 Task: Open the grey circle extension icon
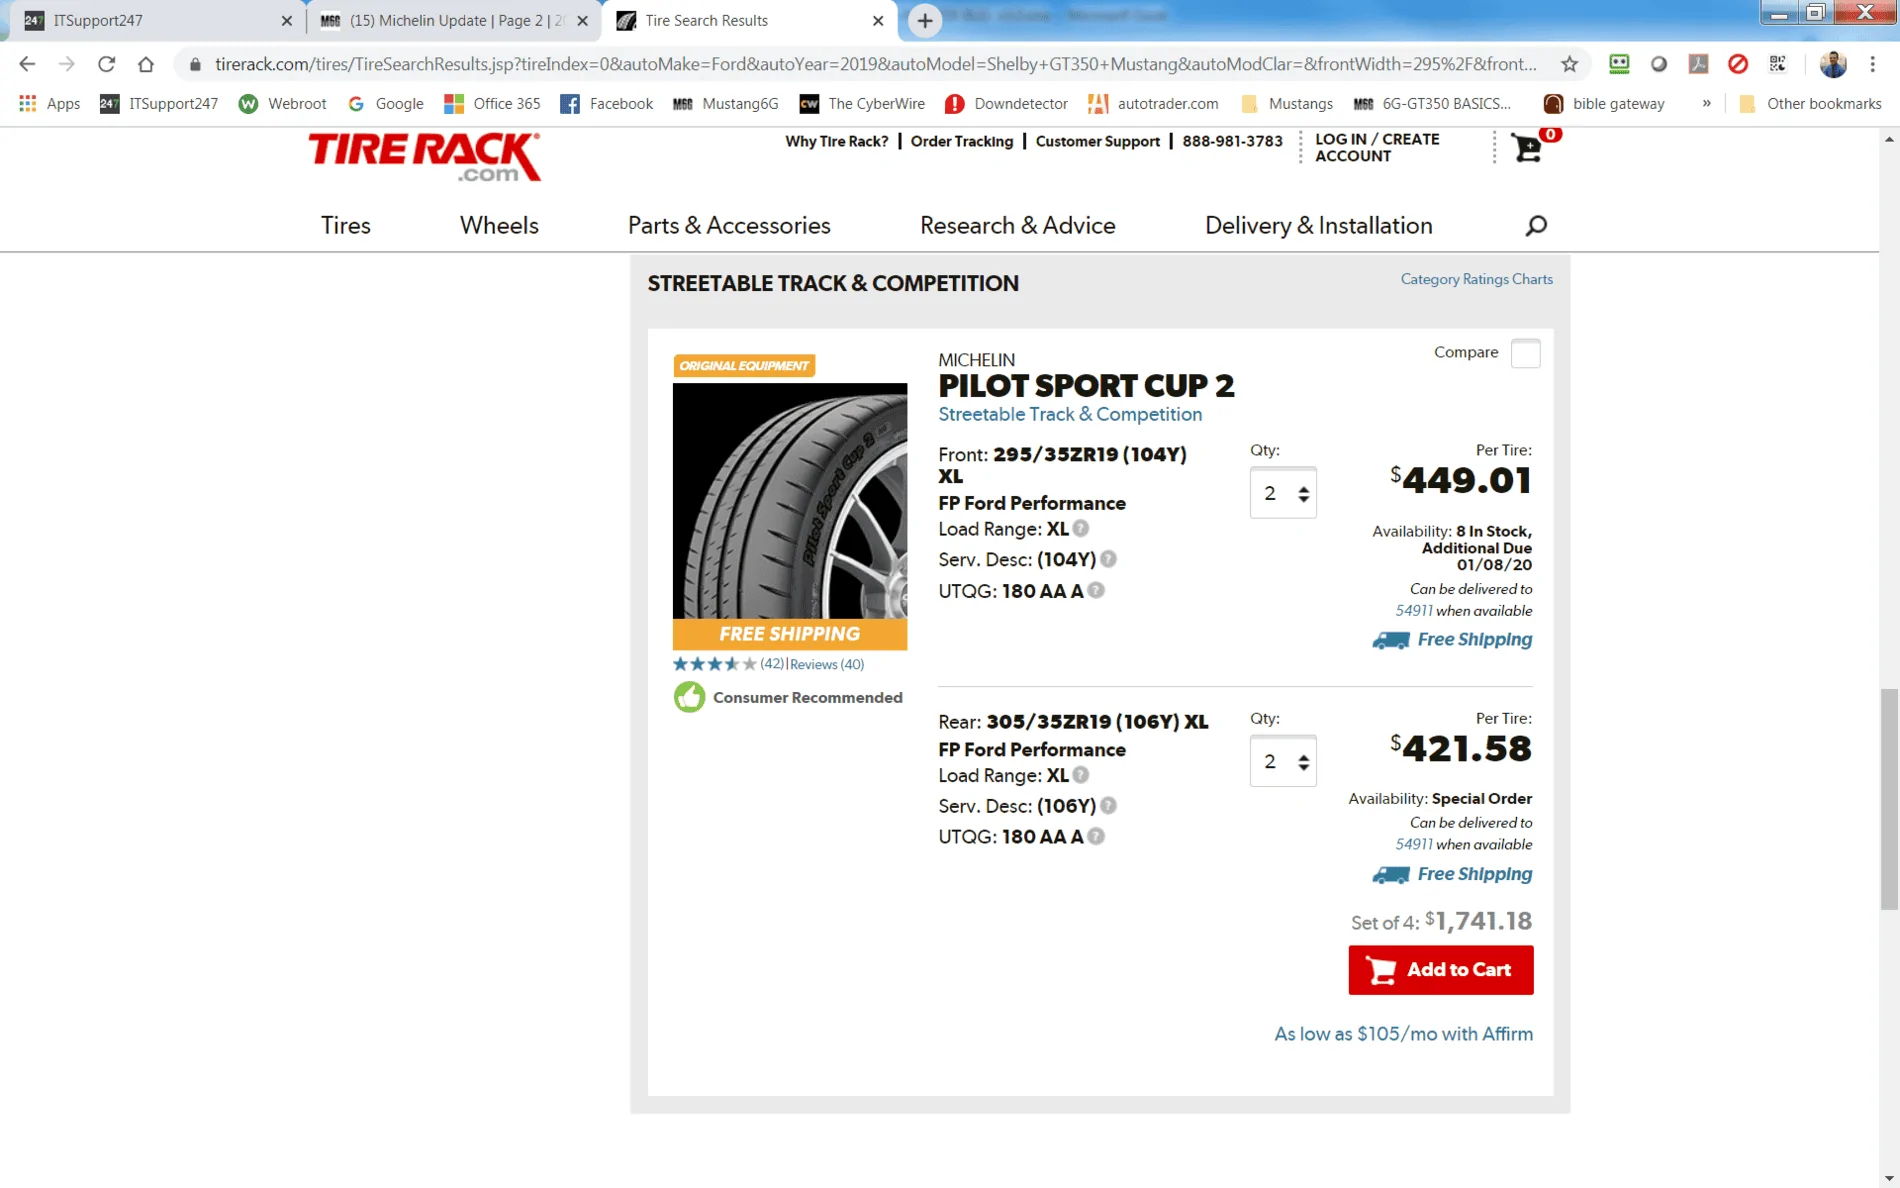click(x=1659, y=64)
